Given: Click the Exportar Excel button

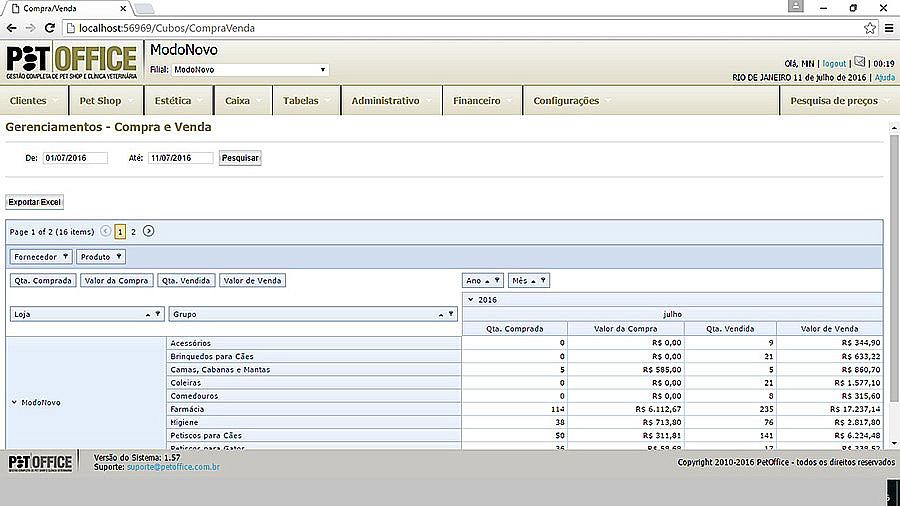Looking at the screenshot, I should (x=35, y=202).
